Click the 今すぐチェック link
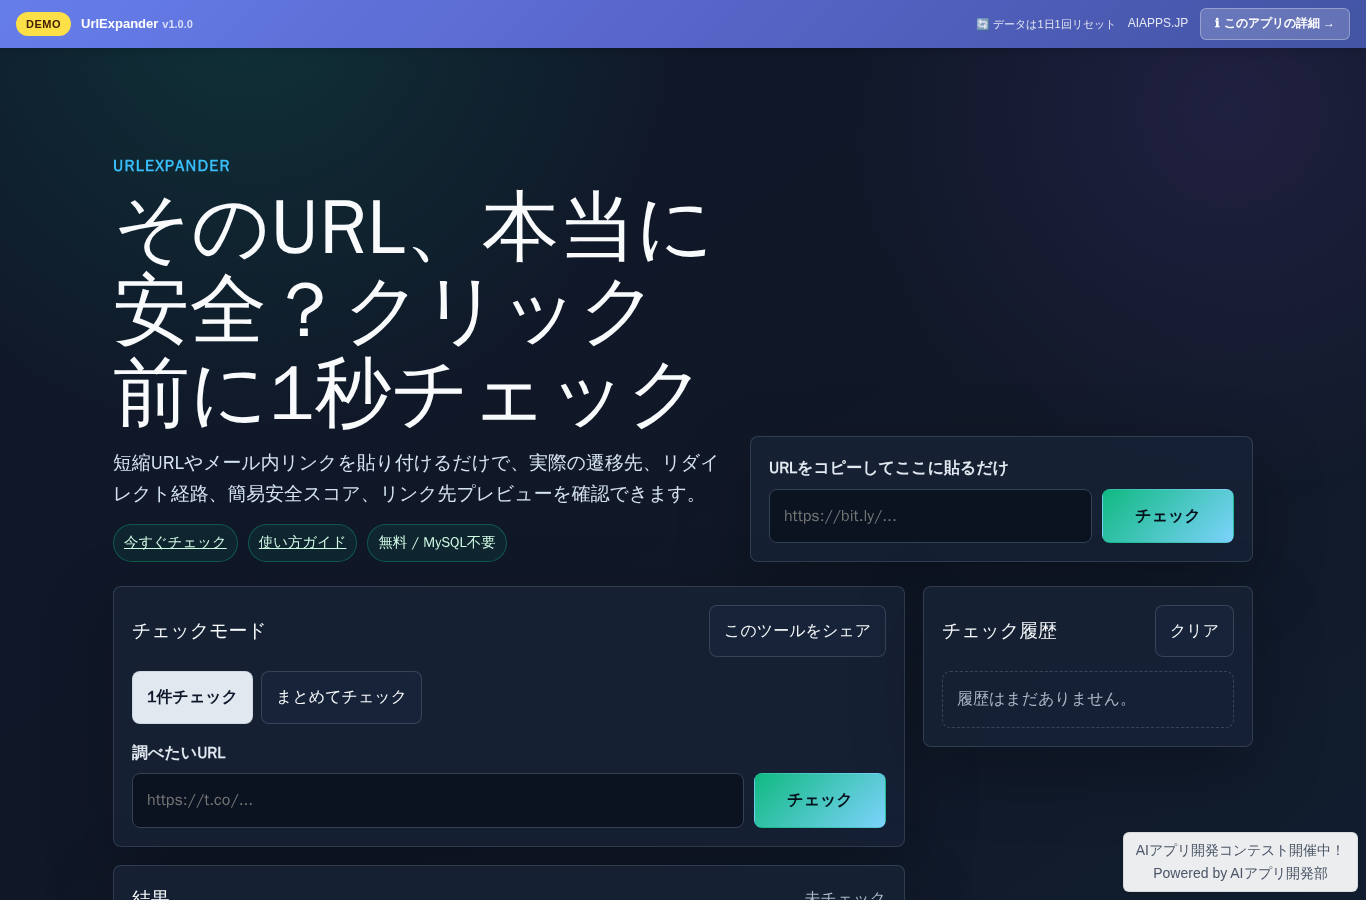The height and width of the screenshot is (900, 1366). (175, 543)
